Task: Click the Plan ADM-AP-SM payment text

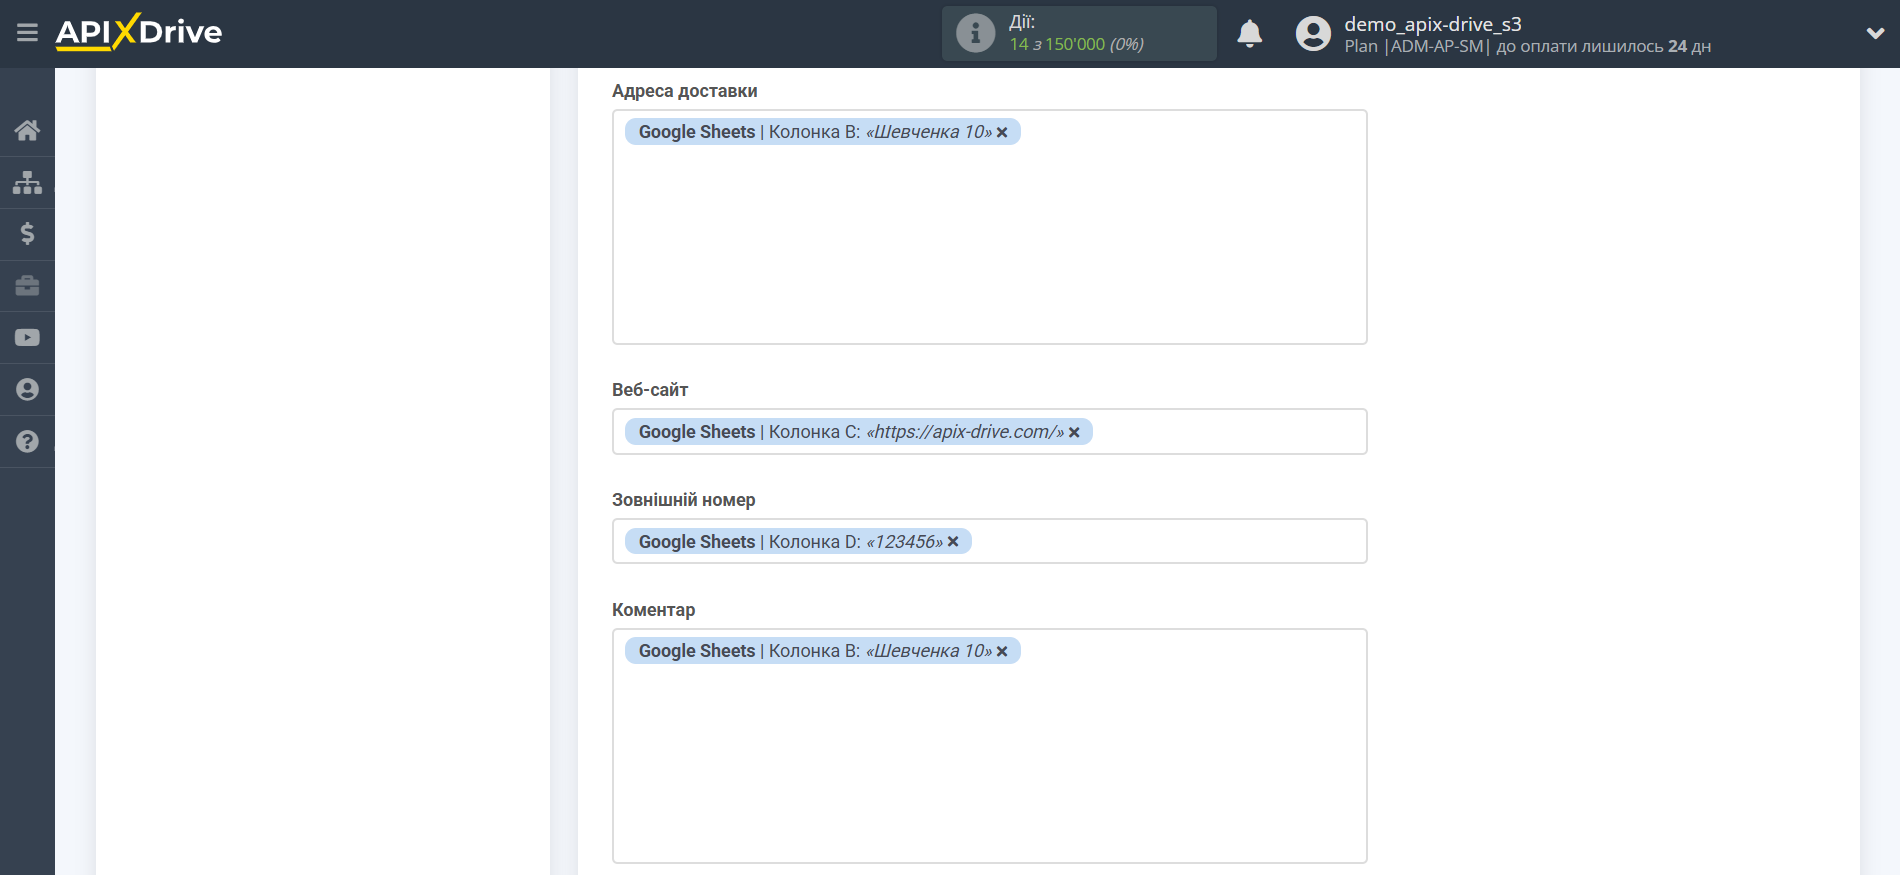Action: click(x=1527, y=46)
